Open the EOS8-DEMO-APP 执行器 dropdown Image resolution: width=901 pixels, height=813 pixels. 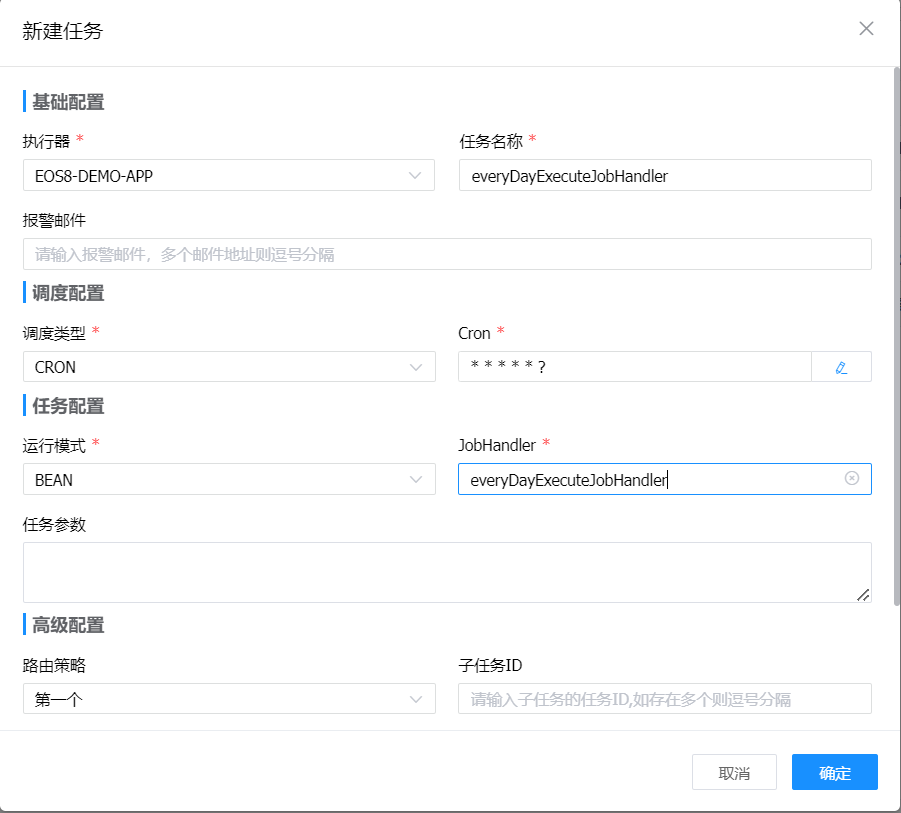[220, 175]
